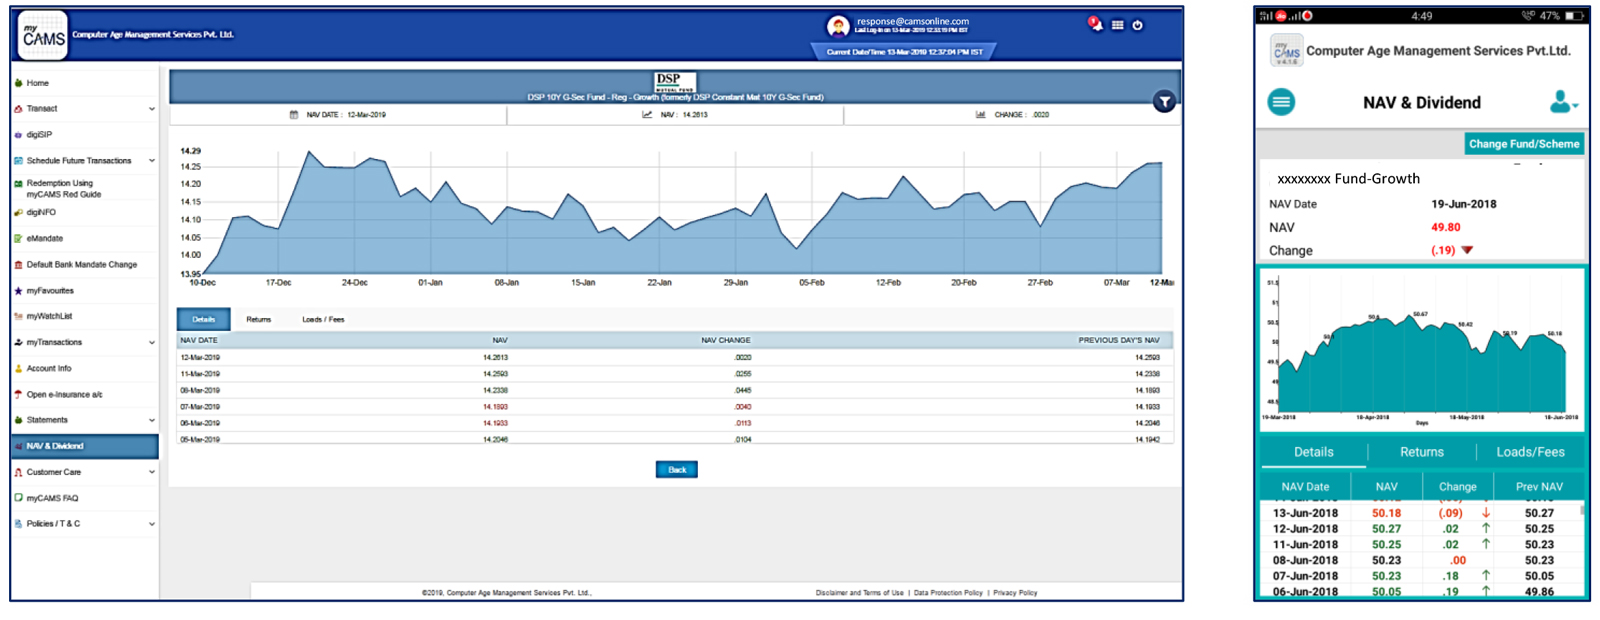Open the notification bell in the header
The width and height of the screenshot is (1600, 620).
click(1095, 25)
